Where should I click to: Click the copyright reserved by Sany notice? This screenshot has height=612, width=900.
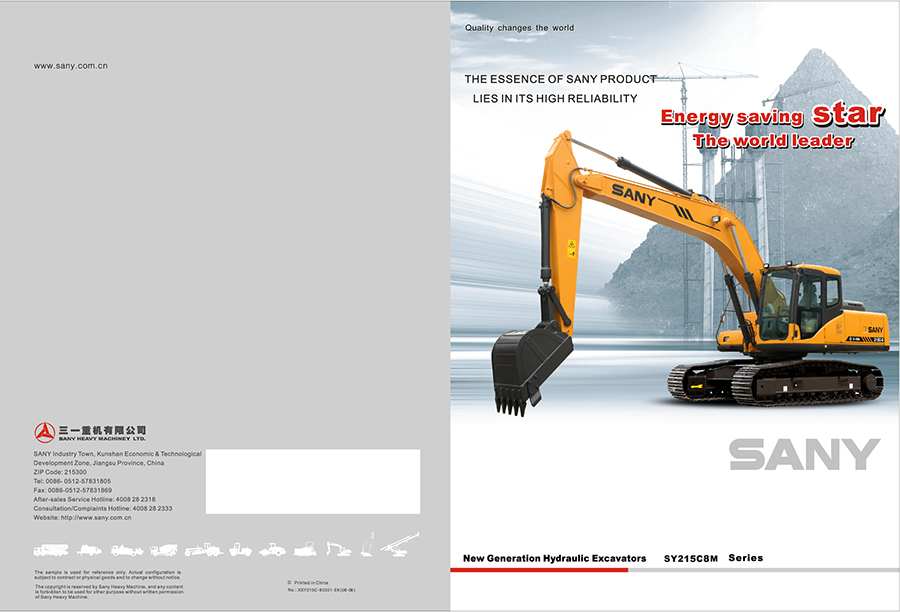point(109,592)
